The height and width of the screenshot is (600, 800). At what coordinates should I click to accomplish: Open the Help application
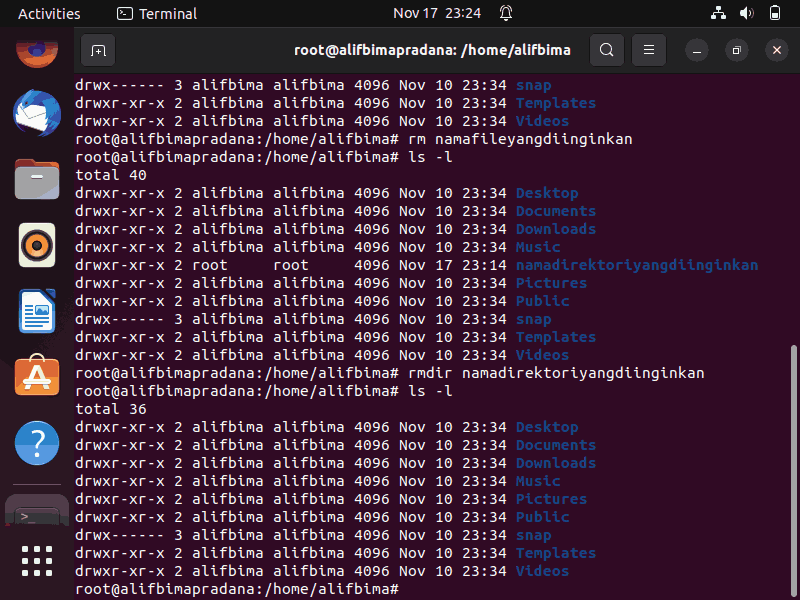point(37,443)
